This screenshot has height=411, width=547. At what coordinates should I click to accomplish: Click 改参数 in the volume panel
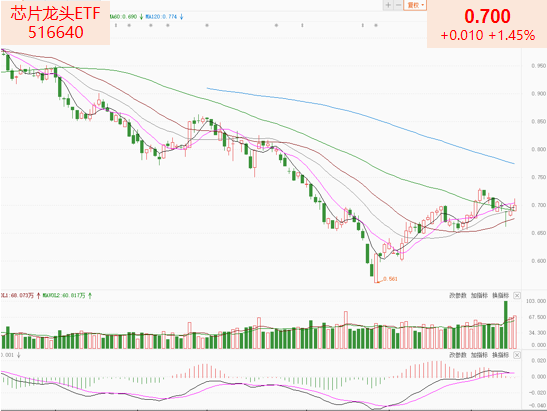[x=458, y=296]
